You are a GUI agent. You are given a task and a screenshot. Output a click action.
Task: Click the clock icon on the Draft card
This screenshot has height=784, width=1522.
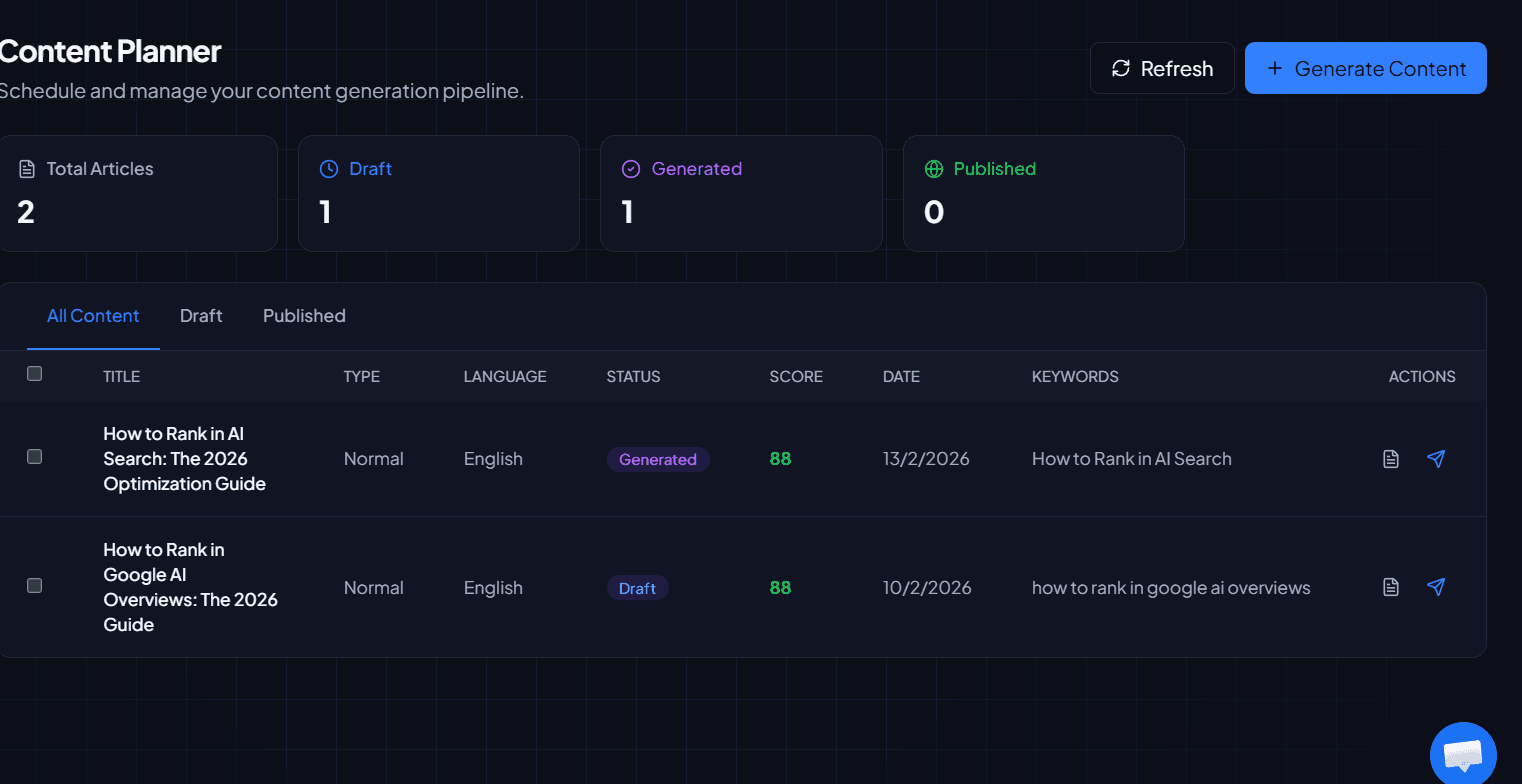pyautogui.click(x=328, y=168)
